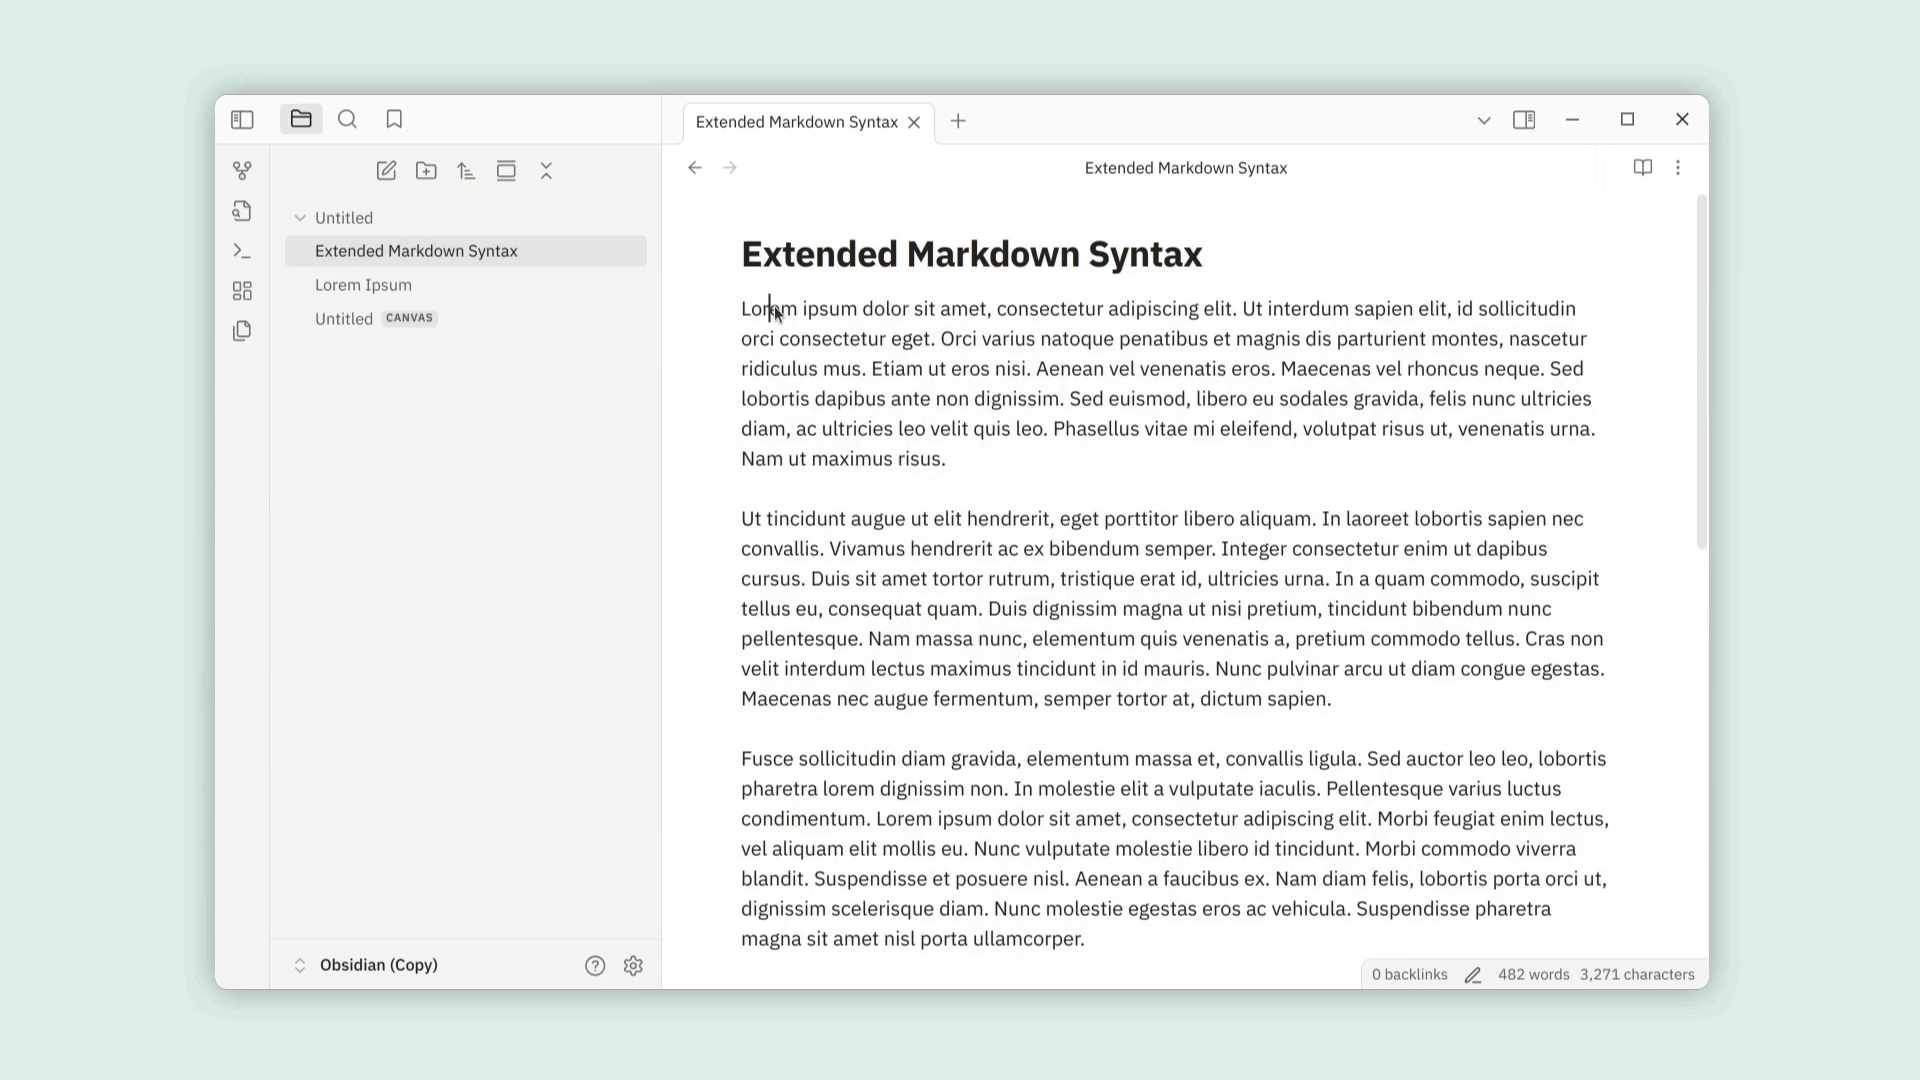This screenshot has height=1080, width=1920.
Task: Create new canvas from ribbon icon
Action: click(x=242, y=291)
